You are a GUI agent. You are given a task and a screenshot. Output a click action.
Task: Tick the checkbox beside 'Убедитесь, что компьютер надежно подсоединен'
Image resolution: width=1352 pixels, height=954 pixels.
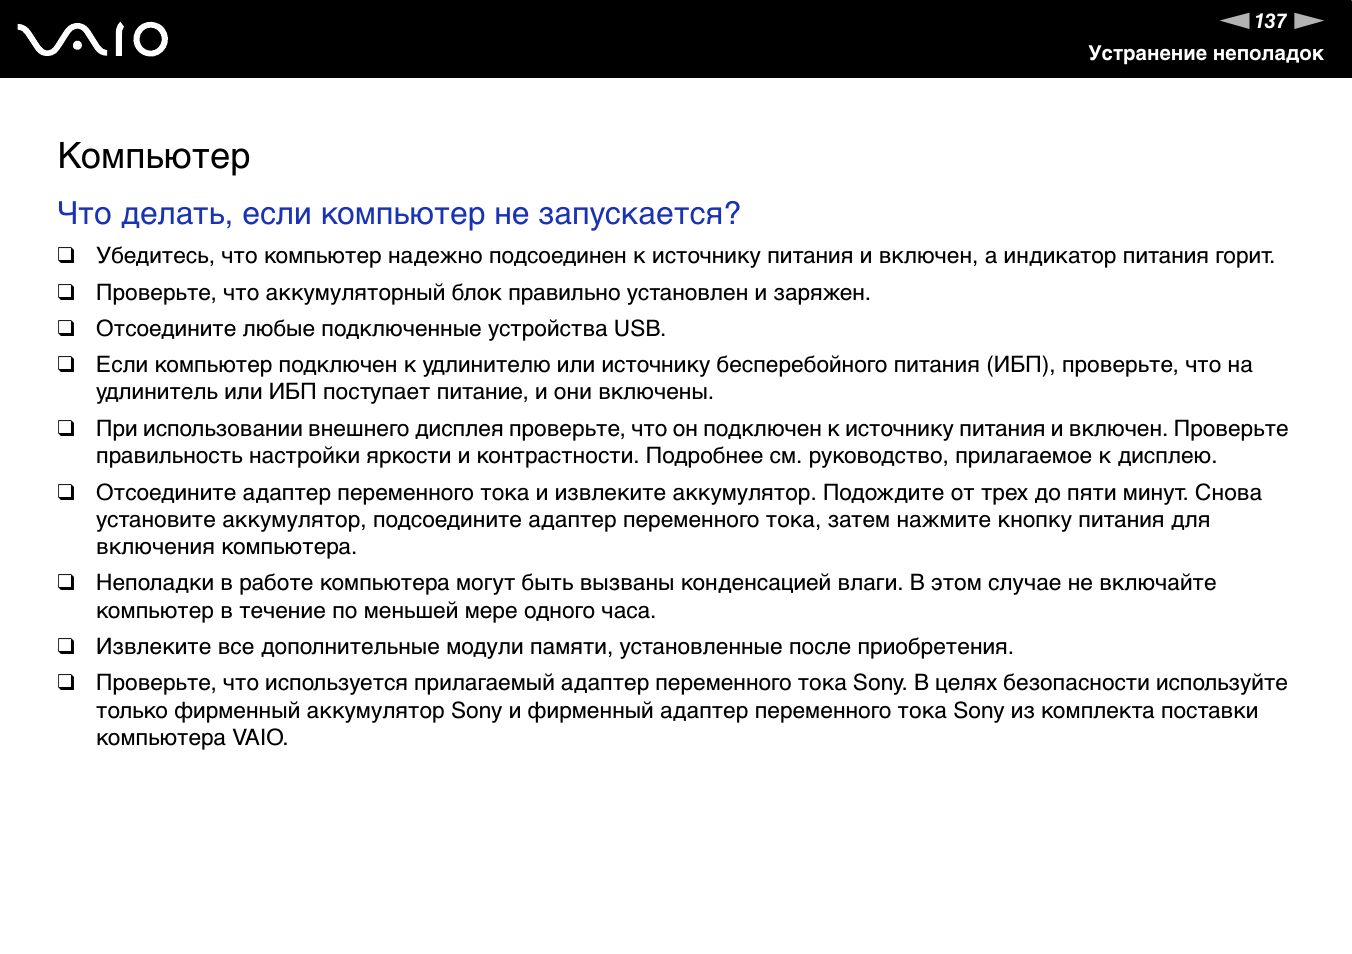click(x=66, y=255)
